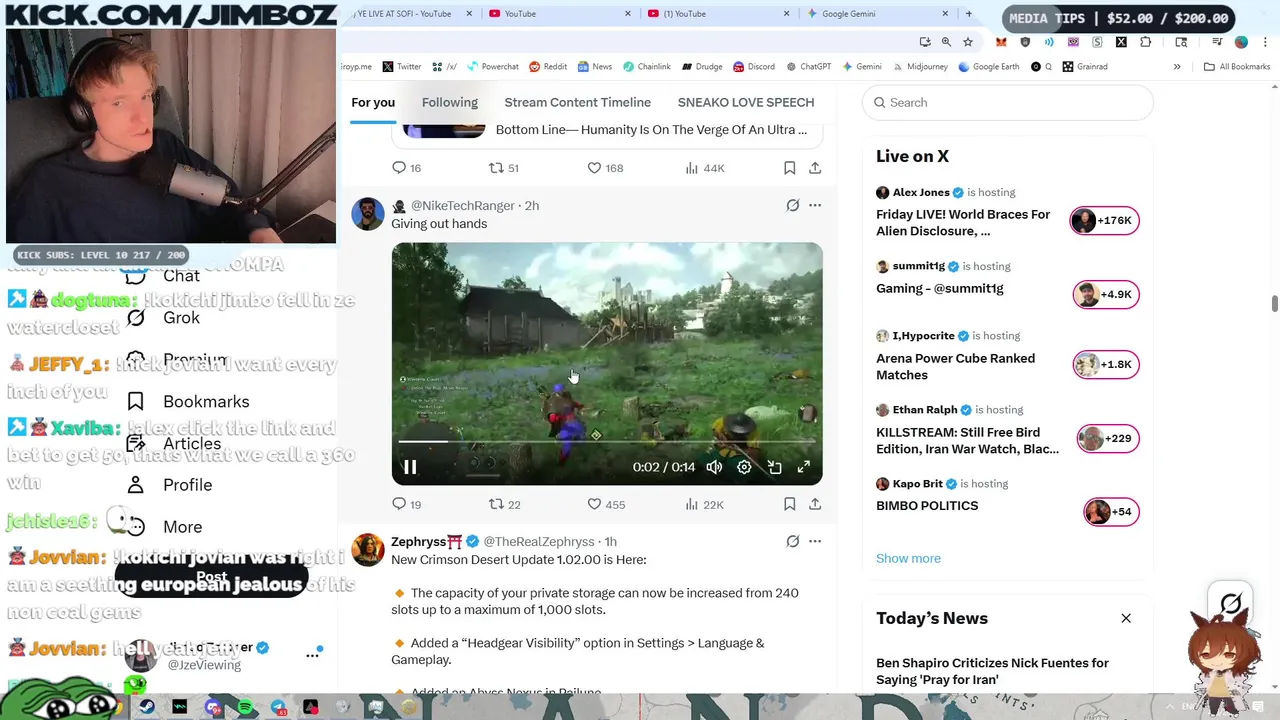Image resolution: width=1280 pixels, height=720 pixels.
Task: Open the SNEAKO LOVE SPEECH tab
Action: tap(746, 102)
